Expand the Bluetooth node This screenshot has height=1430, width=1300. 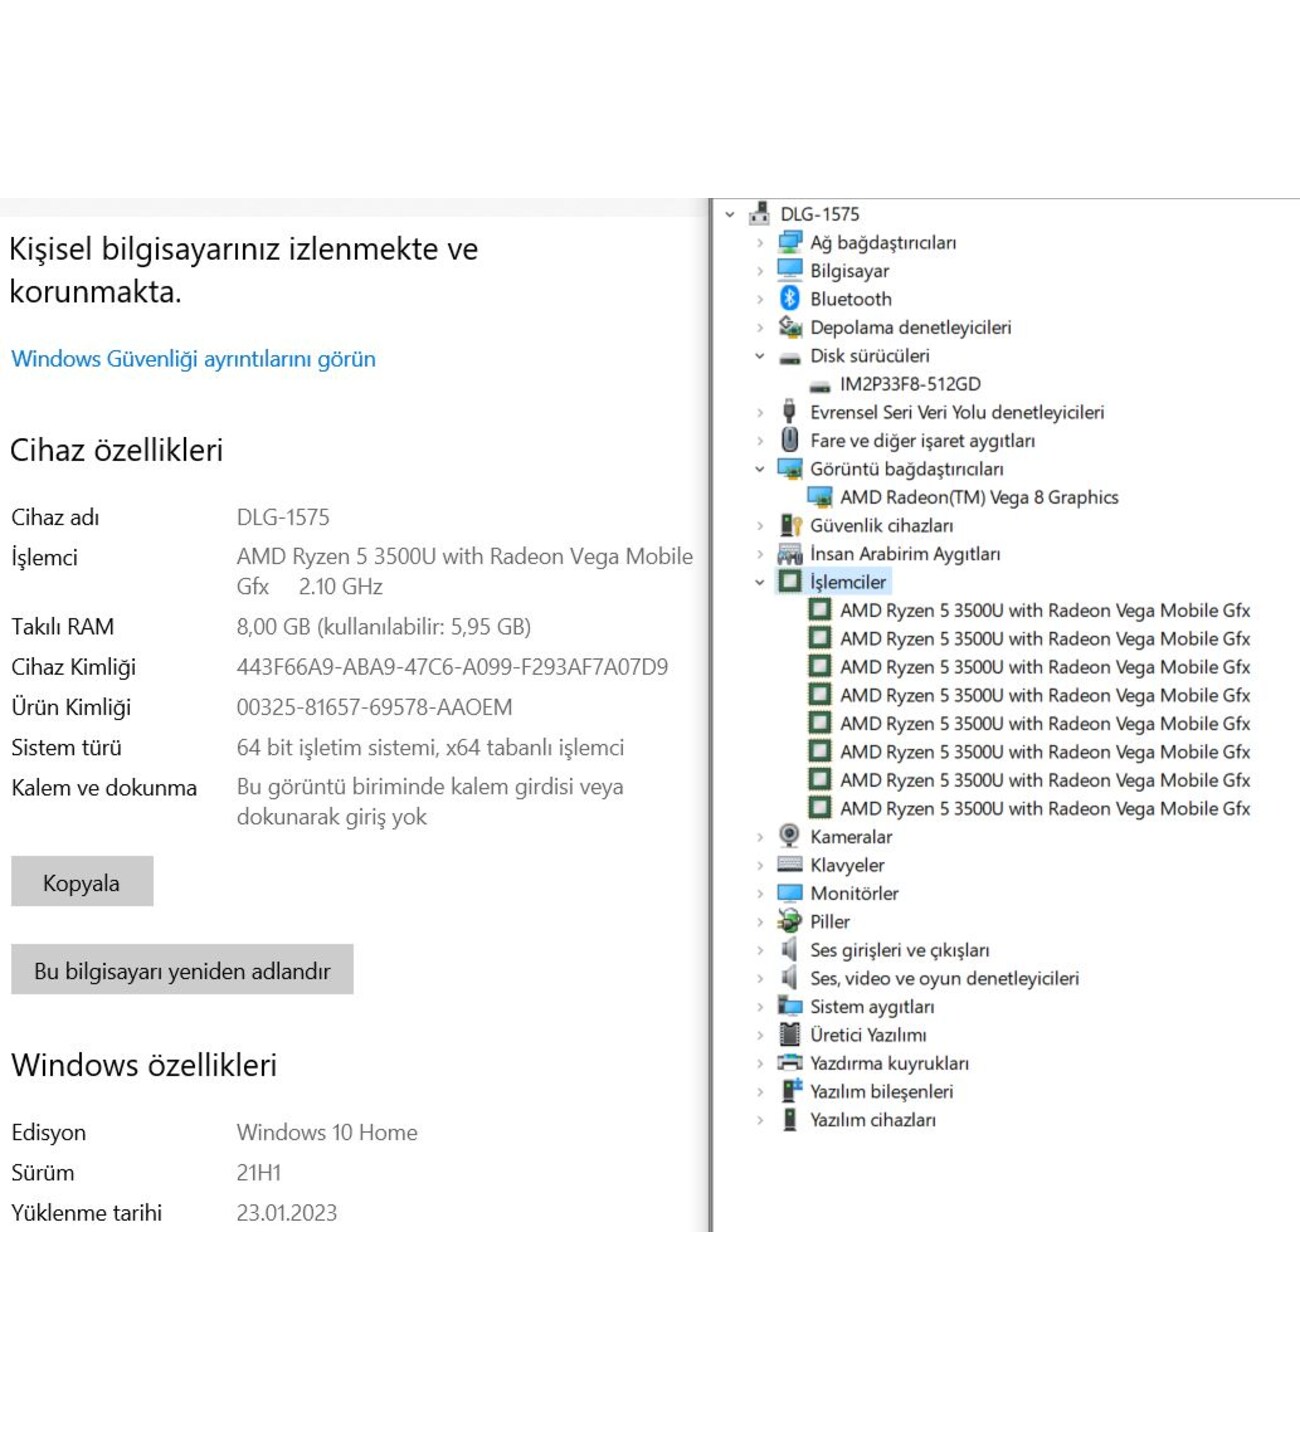760,298
